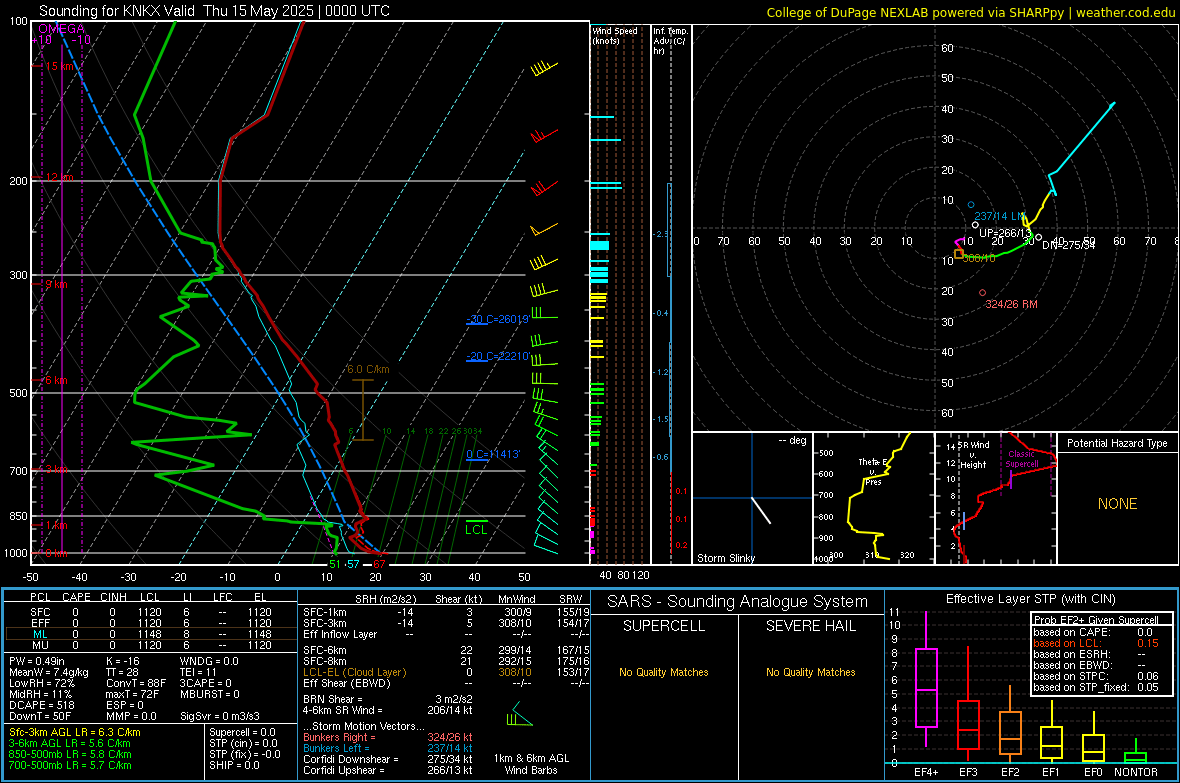Click the '0 C=11413'' freezing level label
Image resolution: width=1180 pixels, height=783 pixels.
tap(493, 454)
